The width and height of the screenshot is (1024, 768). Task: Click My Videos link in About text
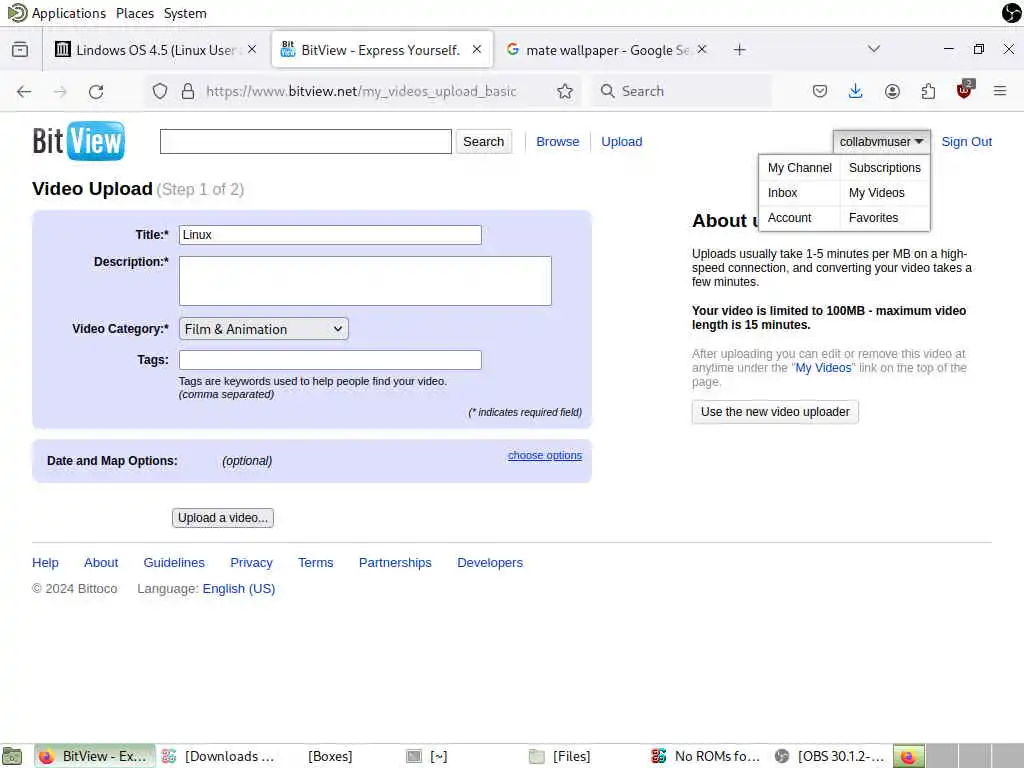823,368
